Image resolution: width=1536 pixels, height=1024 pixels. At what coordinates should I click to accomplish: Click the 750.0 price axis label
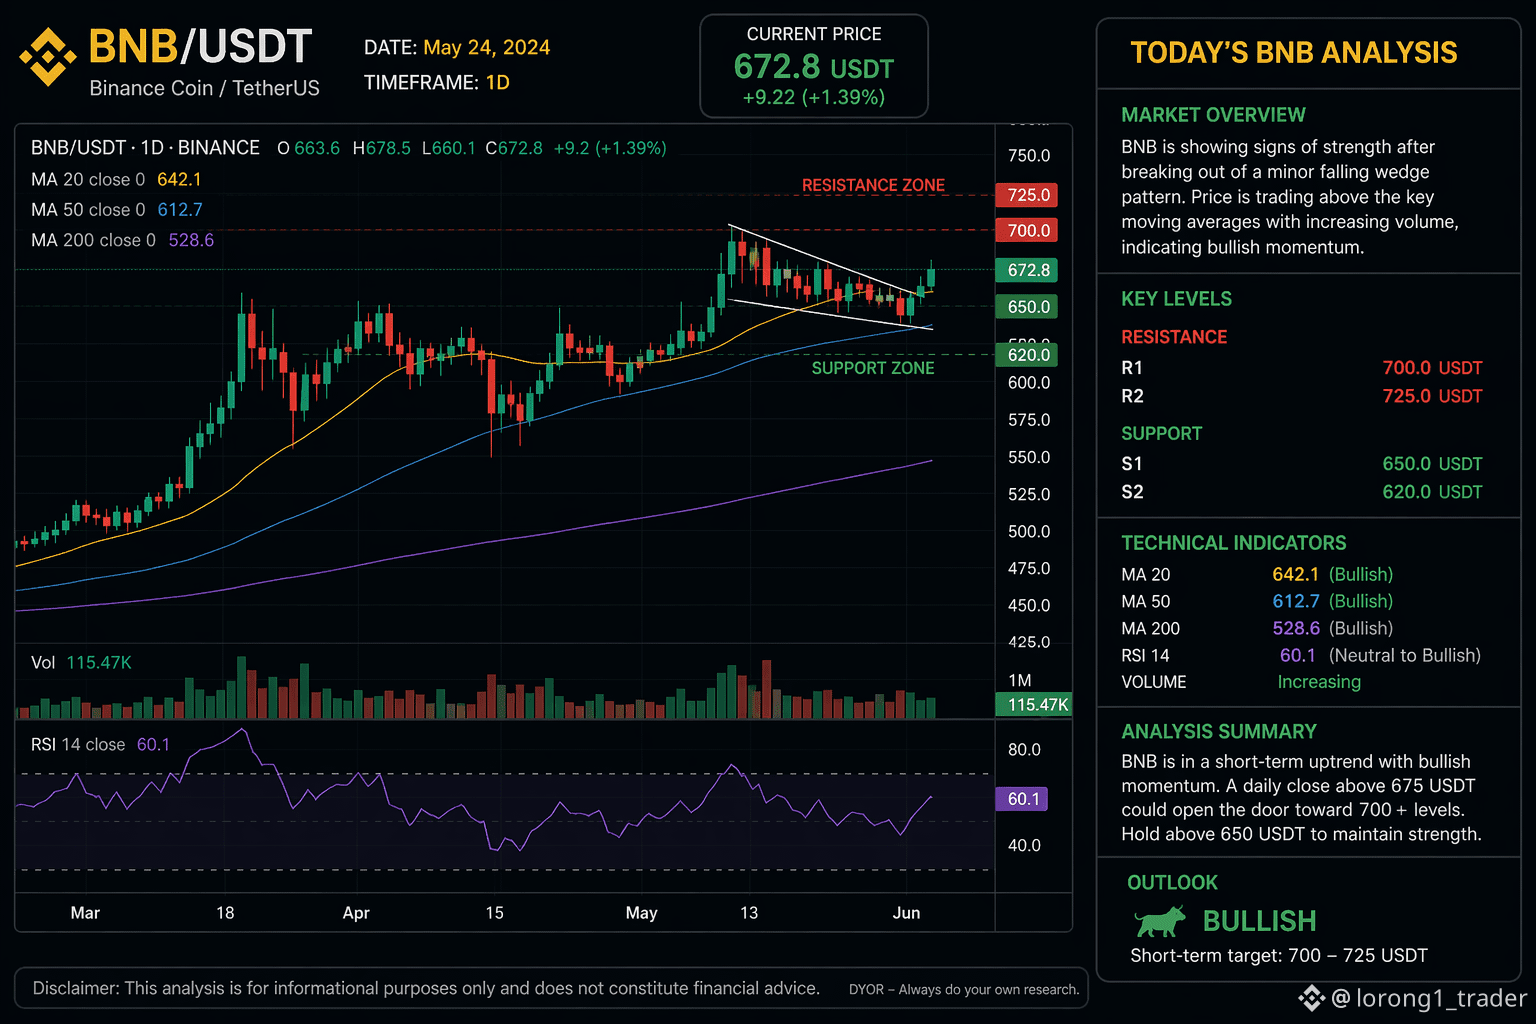click(x=1029, y=156)
